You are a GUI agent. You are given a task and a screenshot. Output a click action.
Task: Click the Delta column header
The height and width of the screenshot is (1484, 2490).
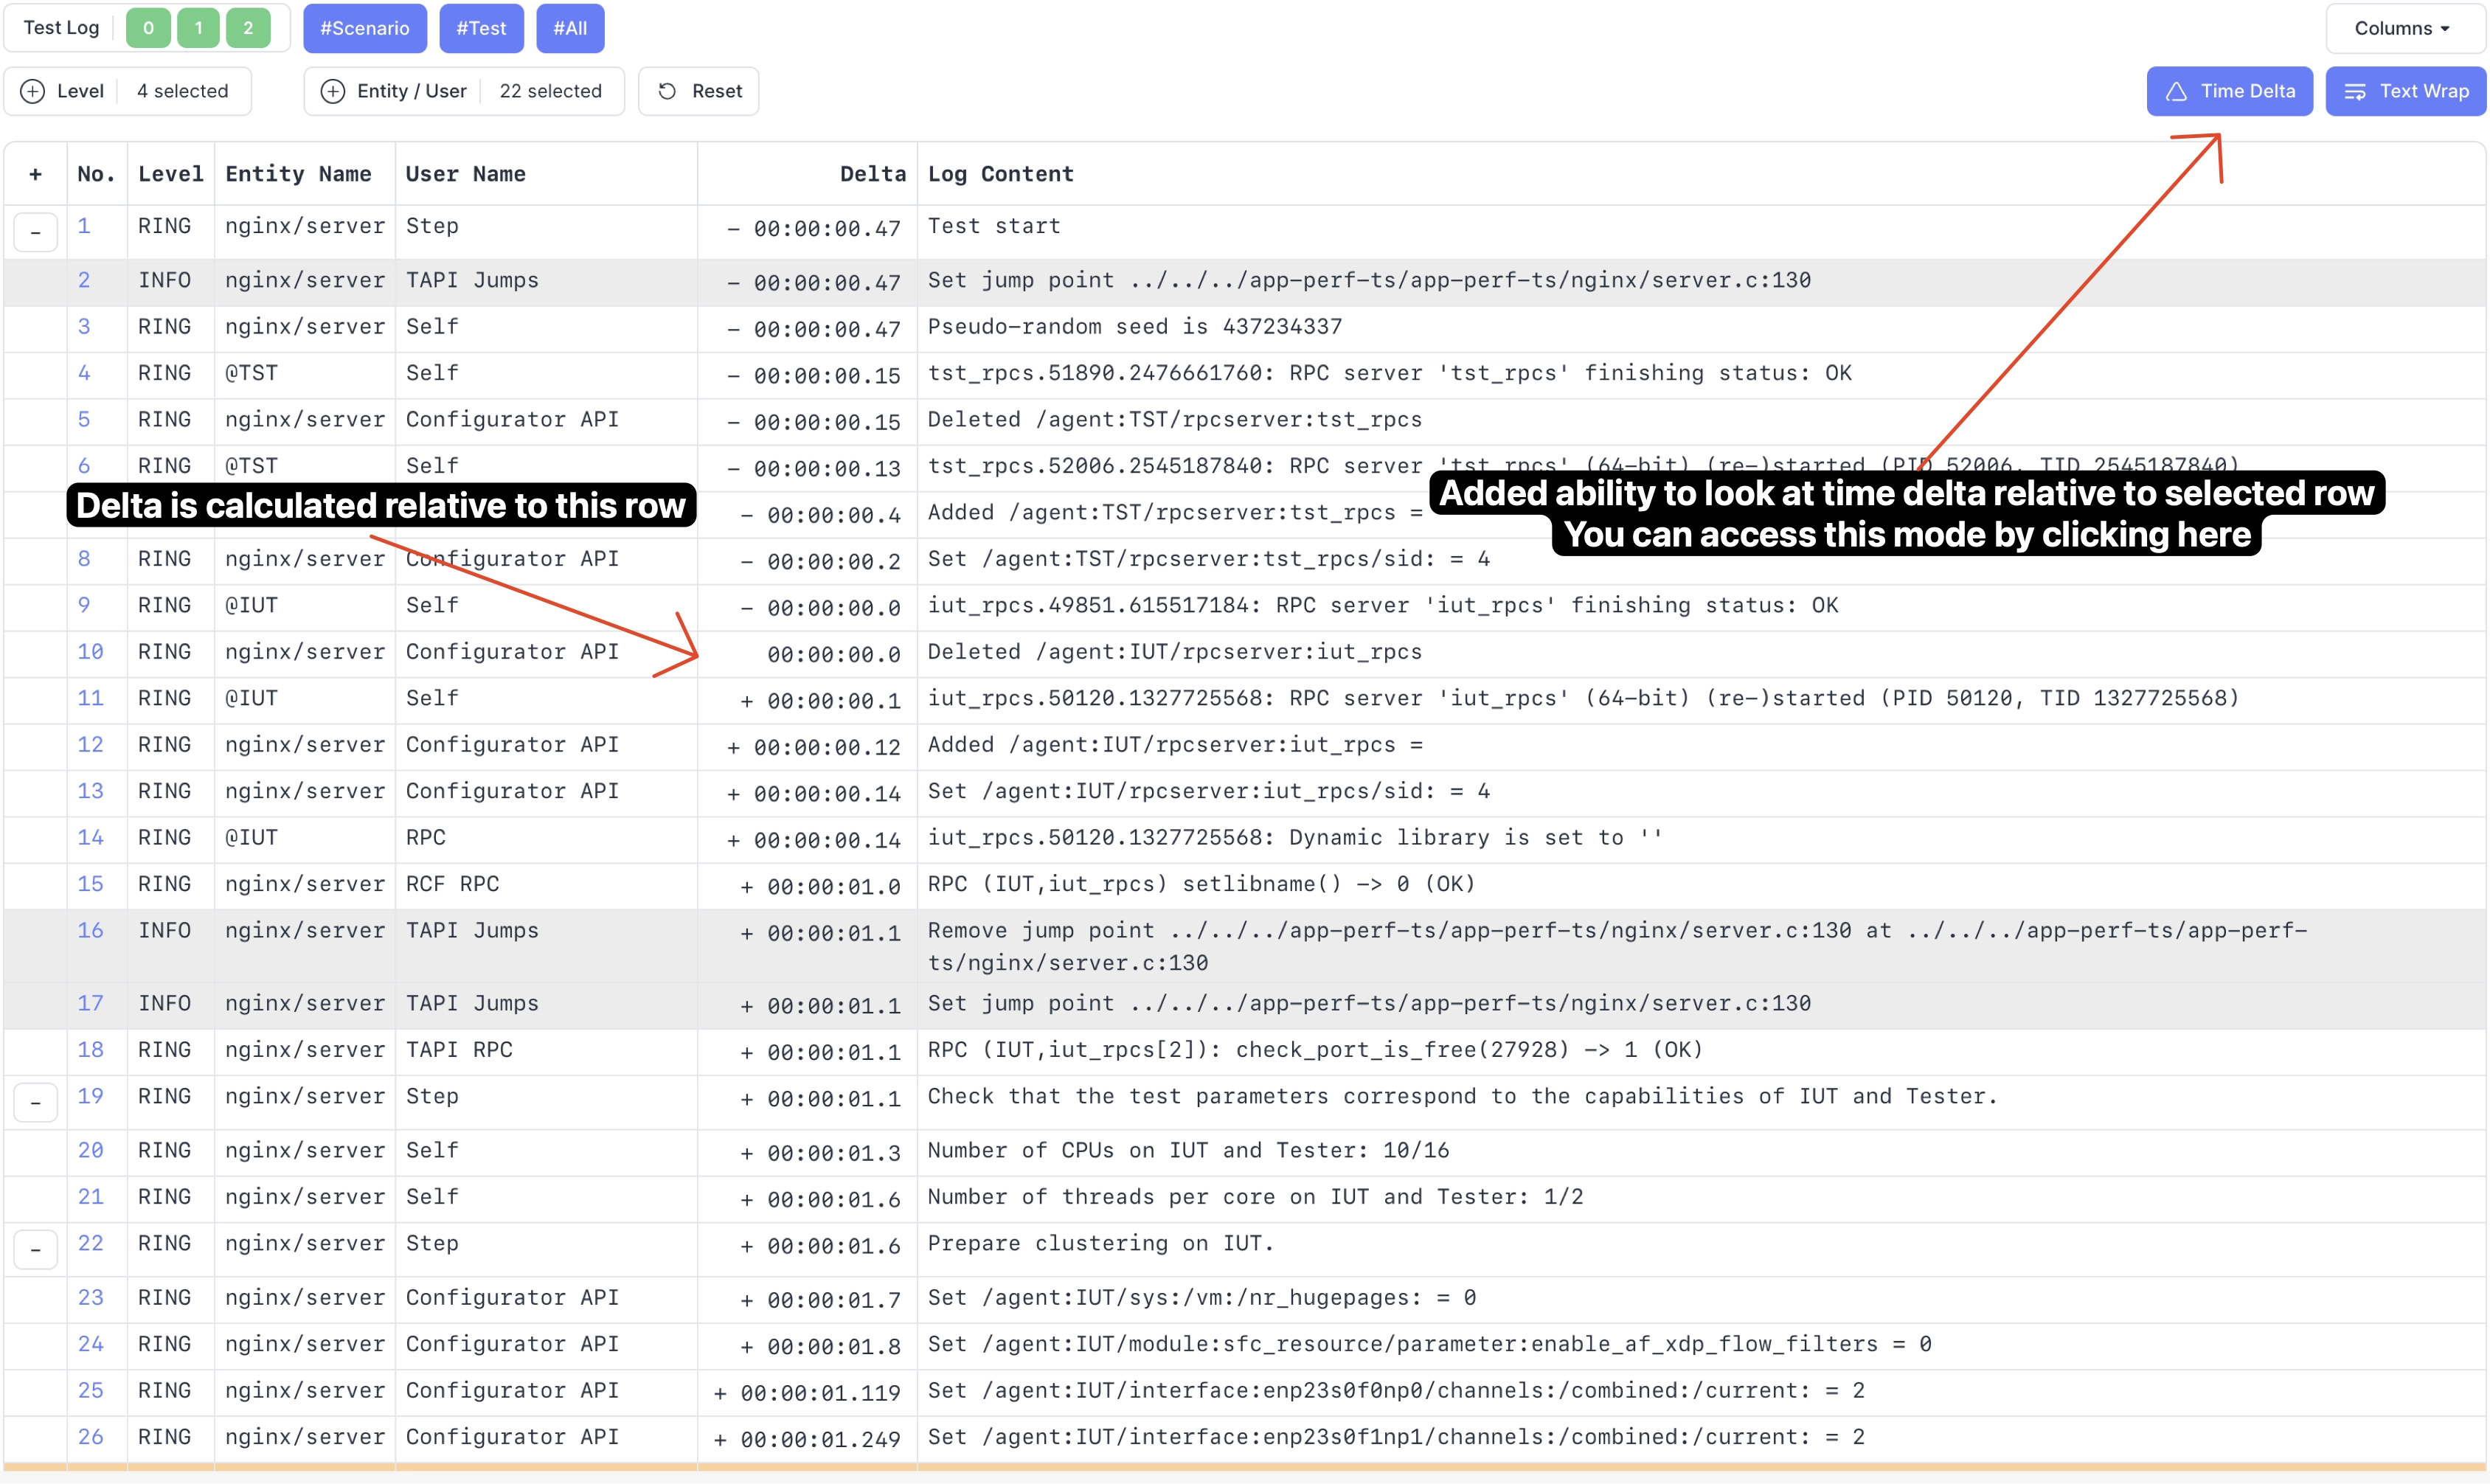[872, 174]
